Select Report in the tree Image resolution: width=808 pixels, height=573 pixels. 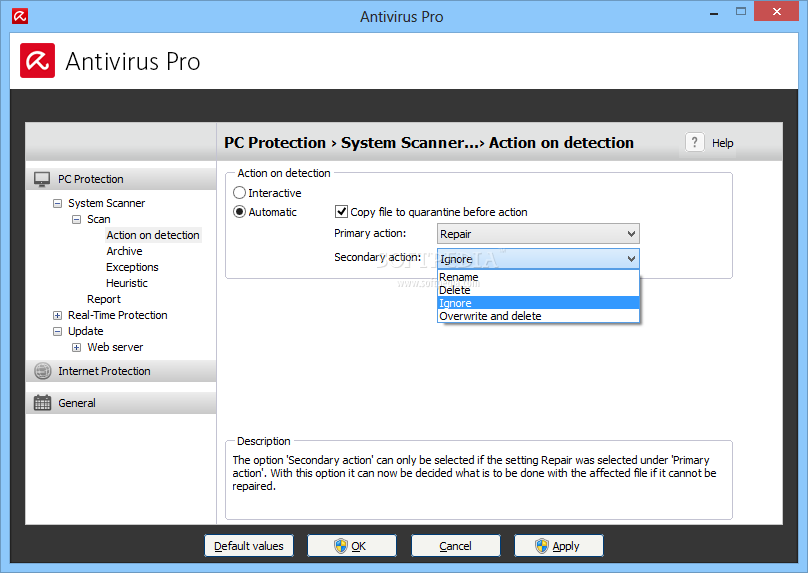104,299
